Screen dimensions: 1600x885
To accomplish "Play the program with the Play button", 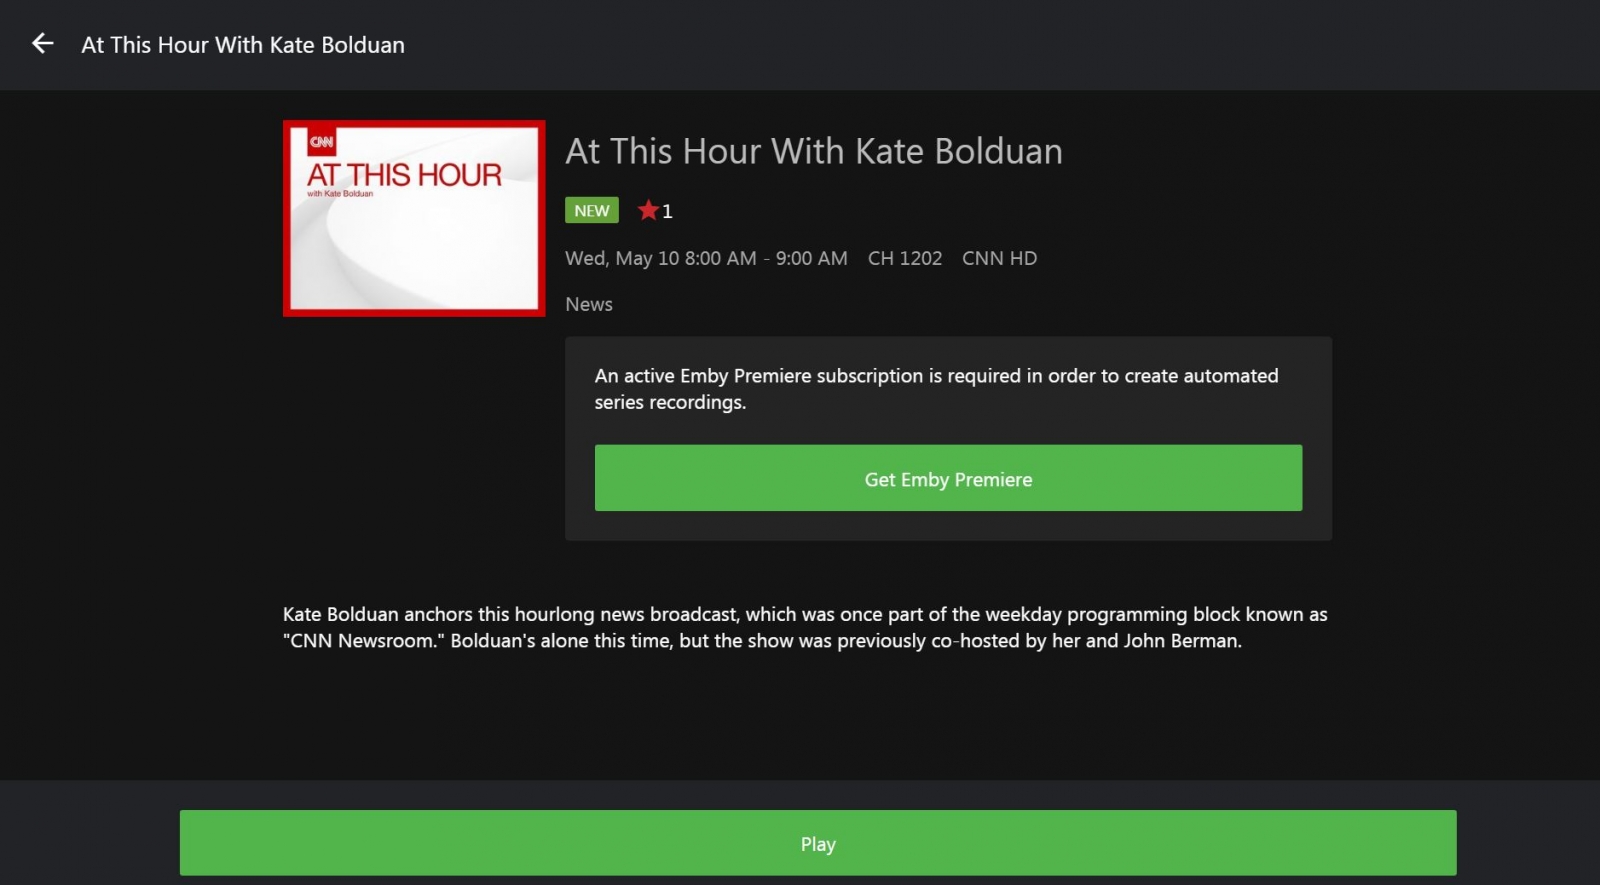I will pos(818,843).
